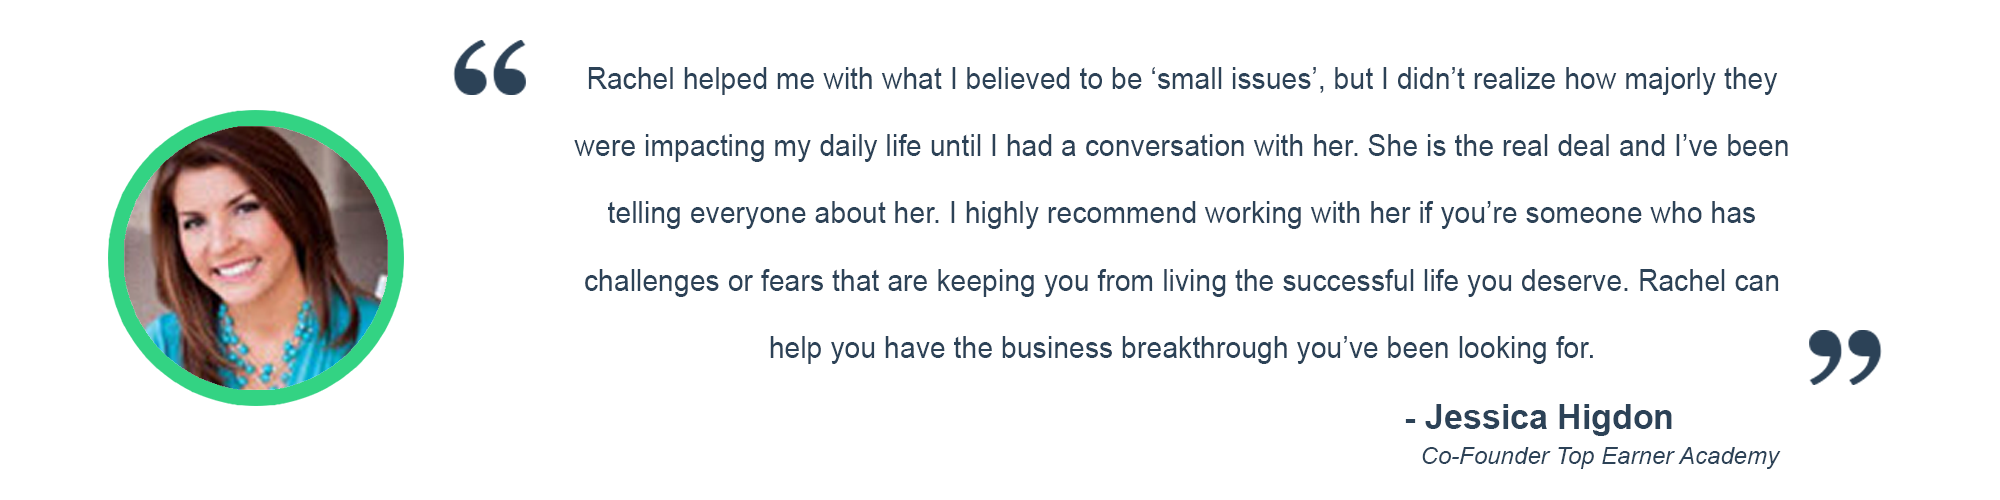Click the closing quotation mark icon
The image size is (2000, 500).
[1845, 357]
